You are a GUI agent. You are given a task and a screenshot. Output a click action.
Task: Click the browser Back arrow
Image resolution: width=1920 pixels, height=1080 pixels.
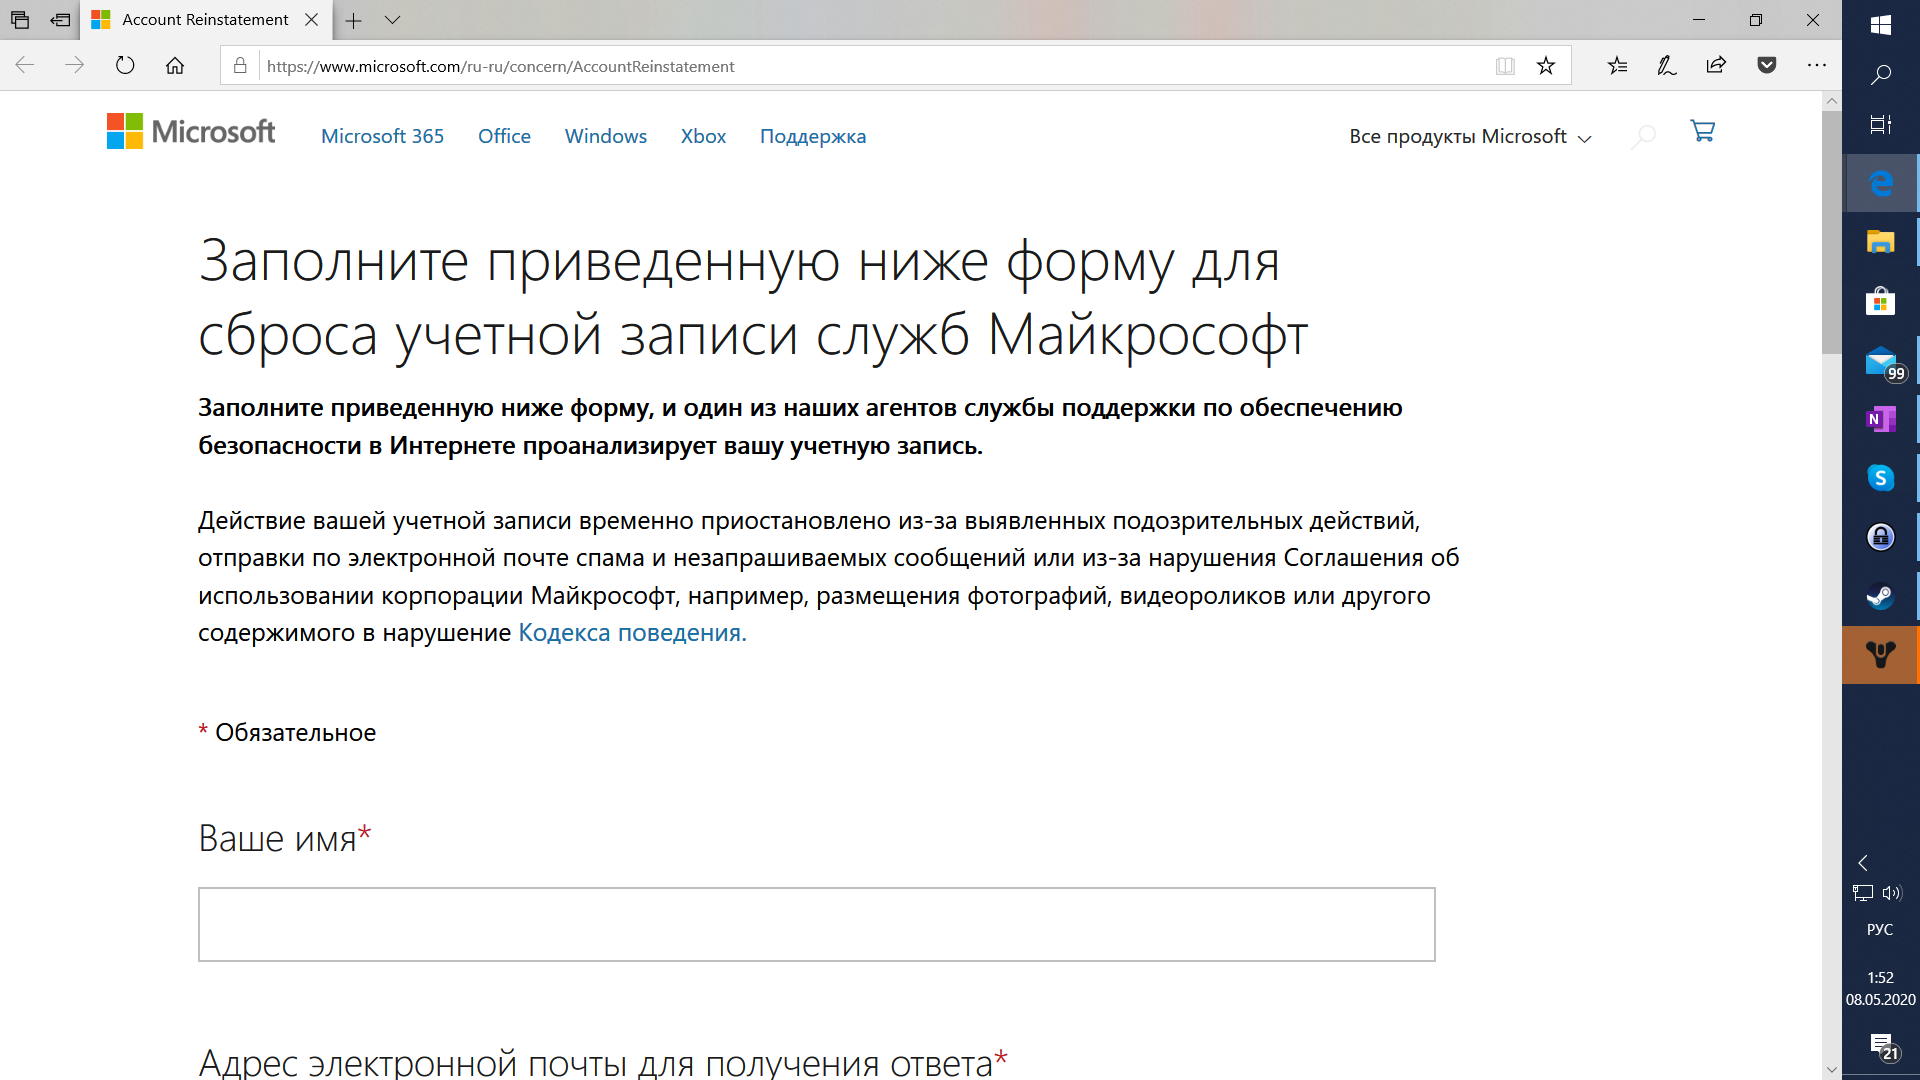pos(25,66)
